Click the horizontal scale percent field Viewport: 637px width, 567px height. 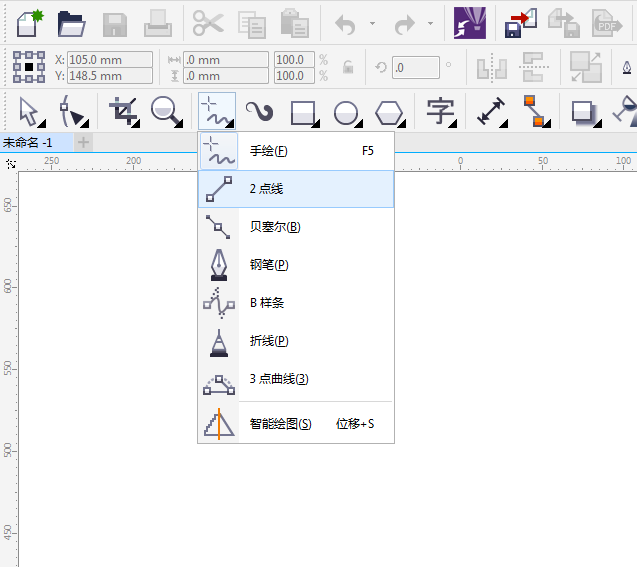294,60
